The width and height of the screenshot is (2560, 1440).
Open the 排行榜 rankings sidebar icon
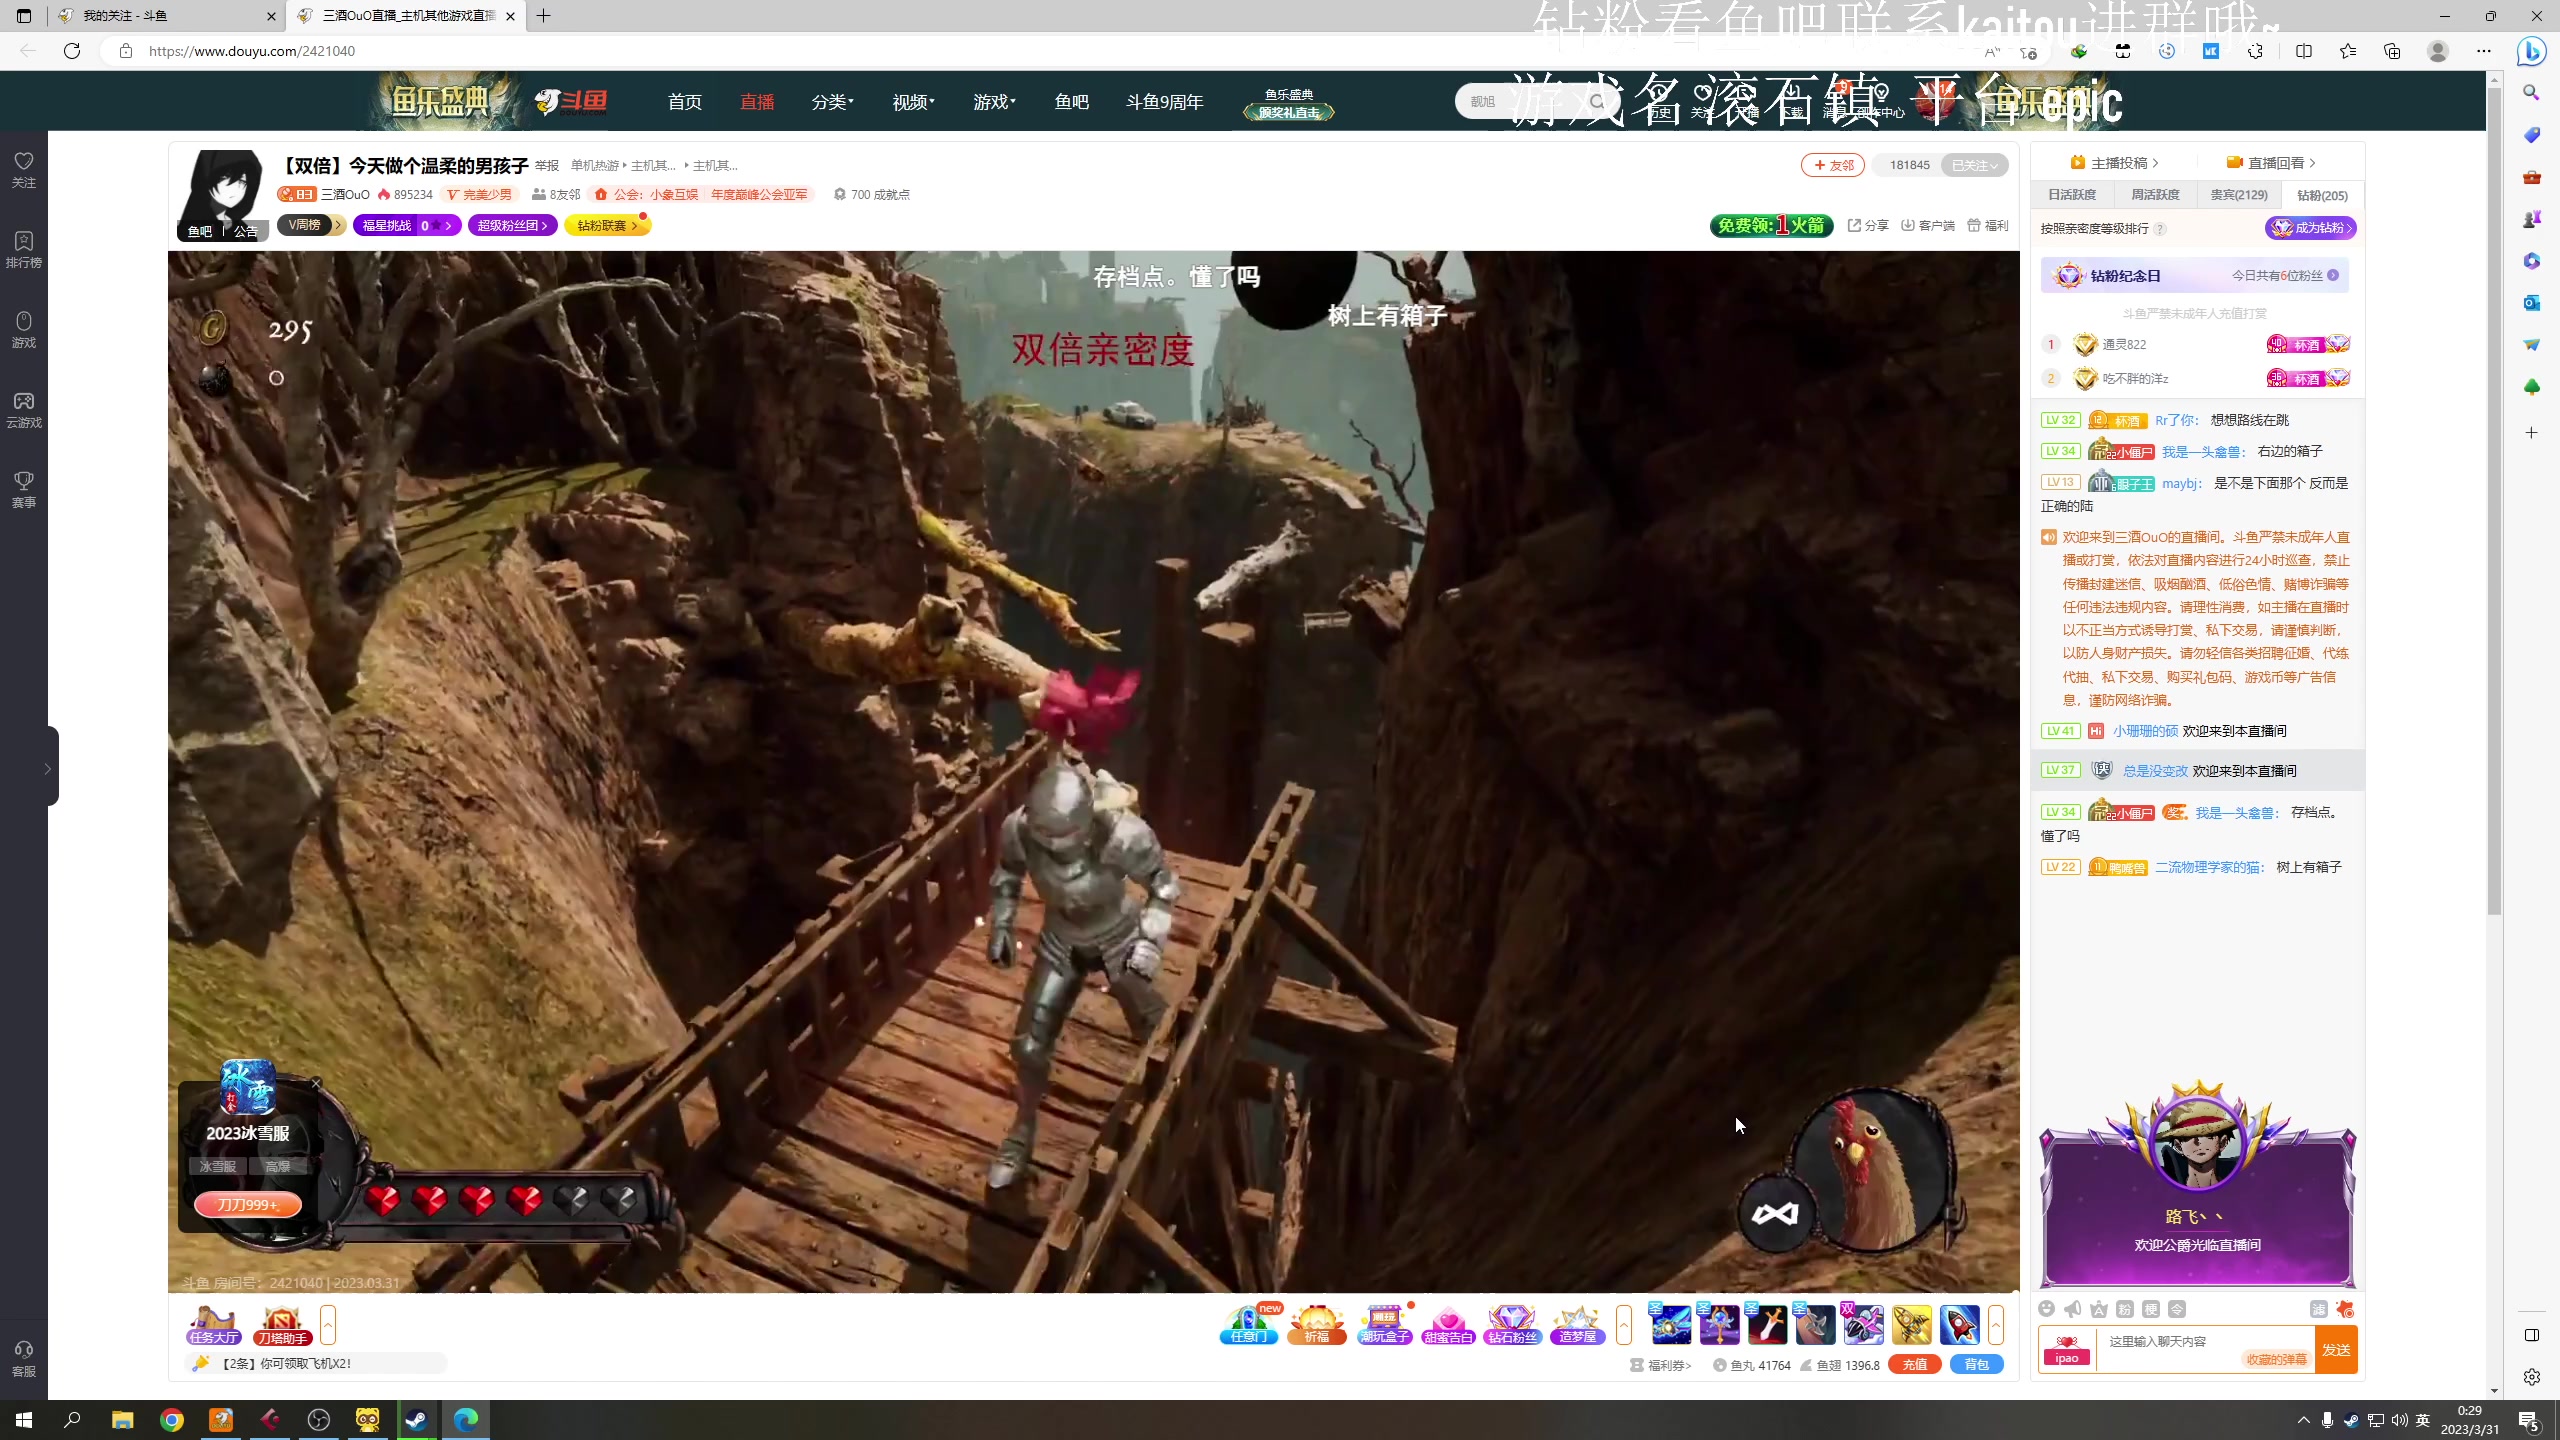24,249
